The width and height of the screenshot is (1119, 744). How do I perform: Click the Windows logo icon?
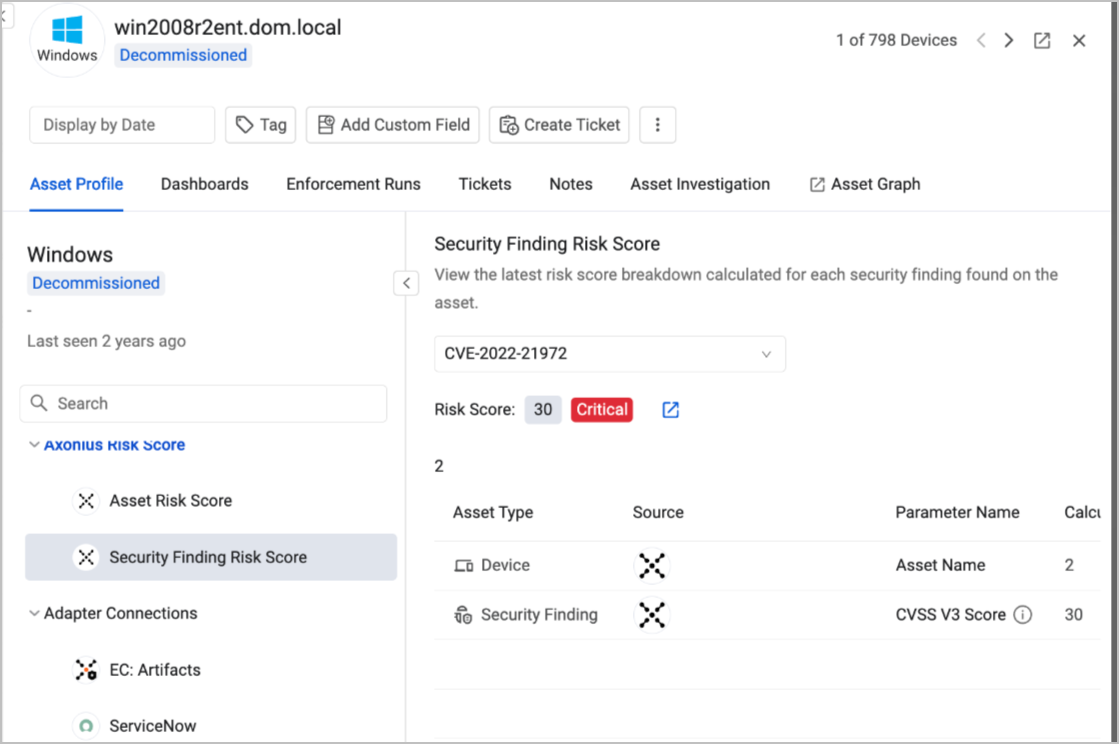67,31
